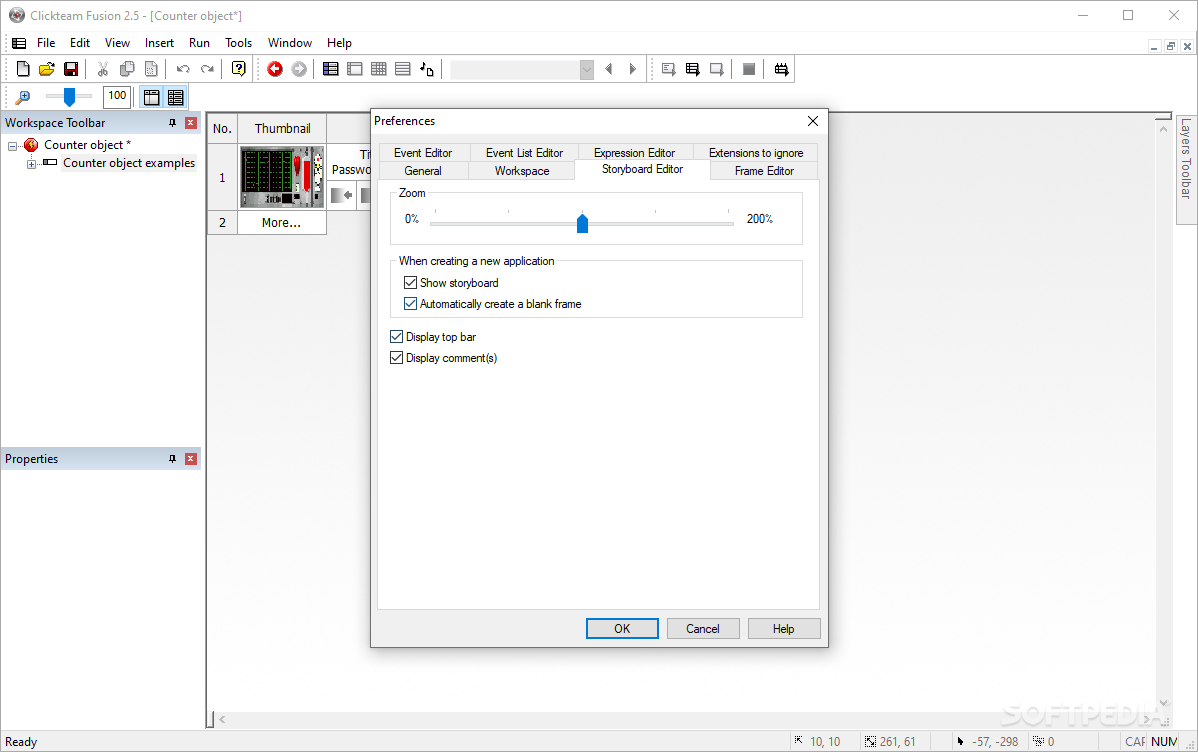This screenshot has width=1198, height=752.
Task: Collapse the Counter object tree node
Action: pyautogui.click(x=12, y=145)
